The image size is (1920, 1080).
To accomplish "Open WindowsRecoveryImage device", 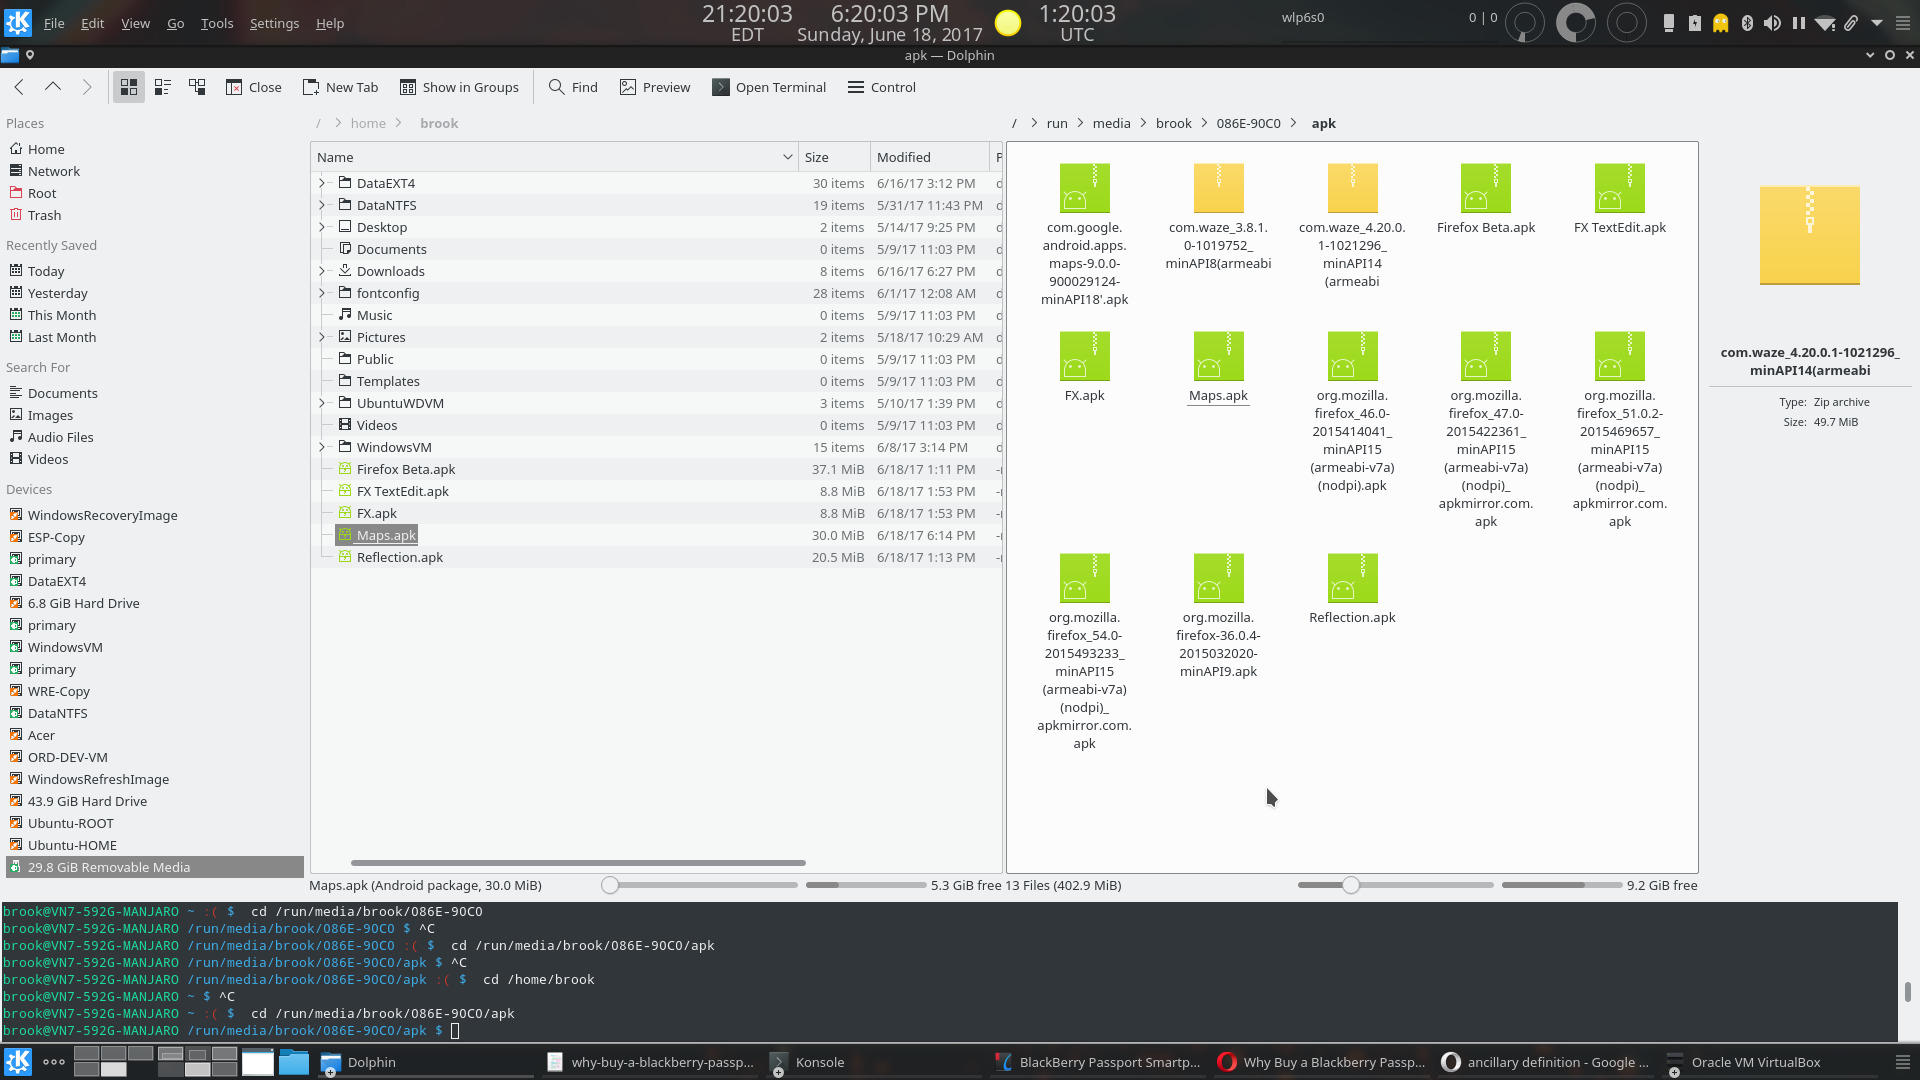I will point(102,515).
